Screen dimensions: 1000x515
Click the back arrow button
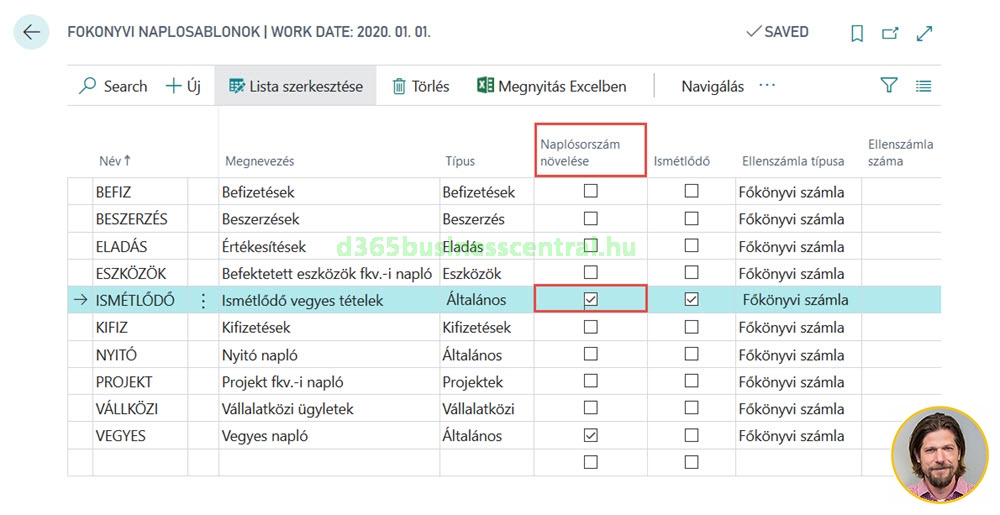tap(32, 33)
